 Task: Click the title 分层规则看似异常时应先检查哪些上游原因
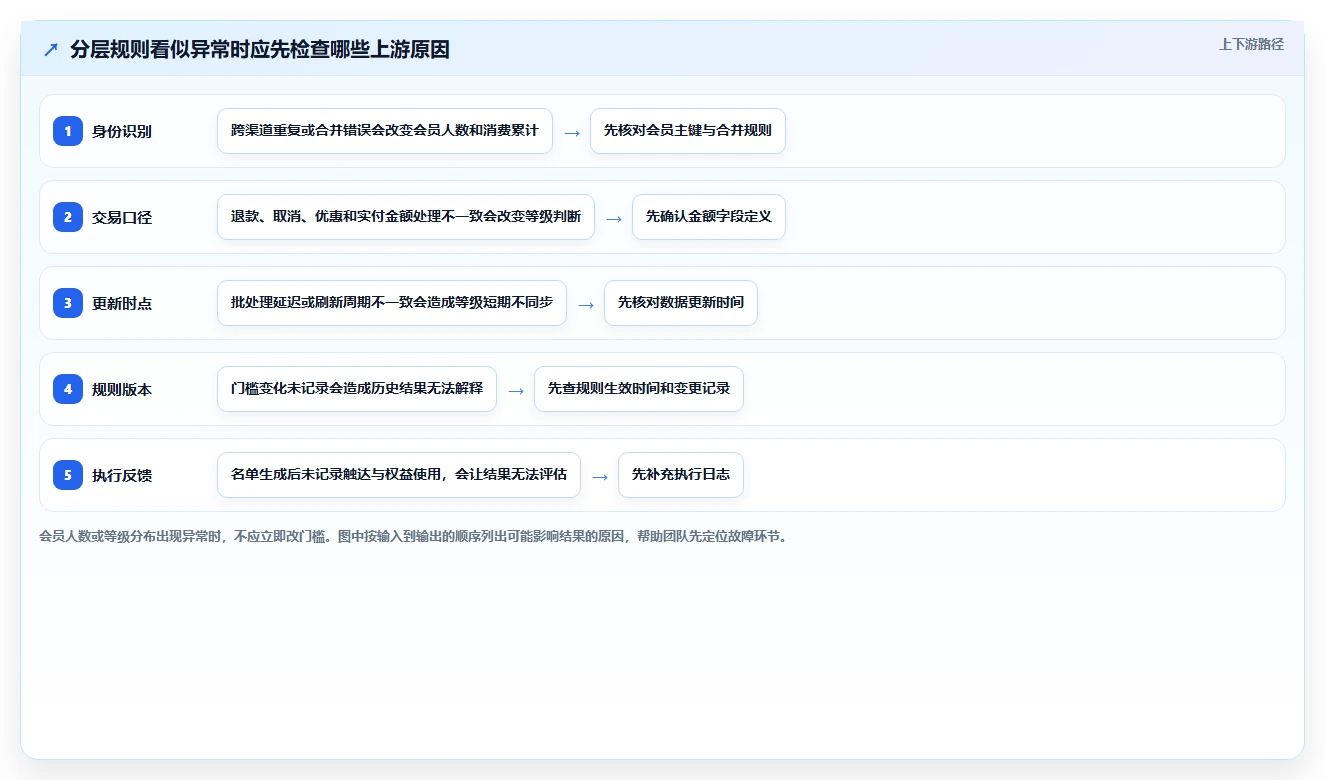[x=260, y=49]
